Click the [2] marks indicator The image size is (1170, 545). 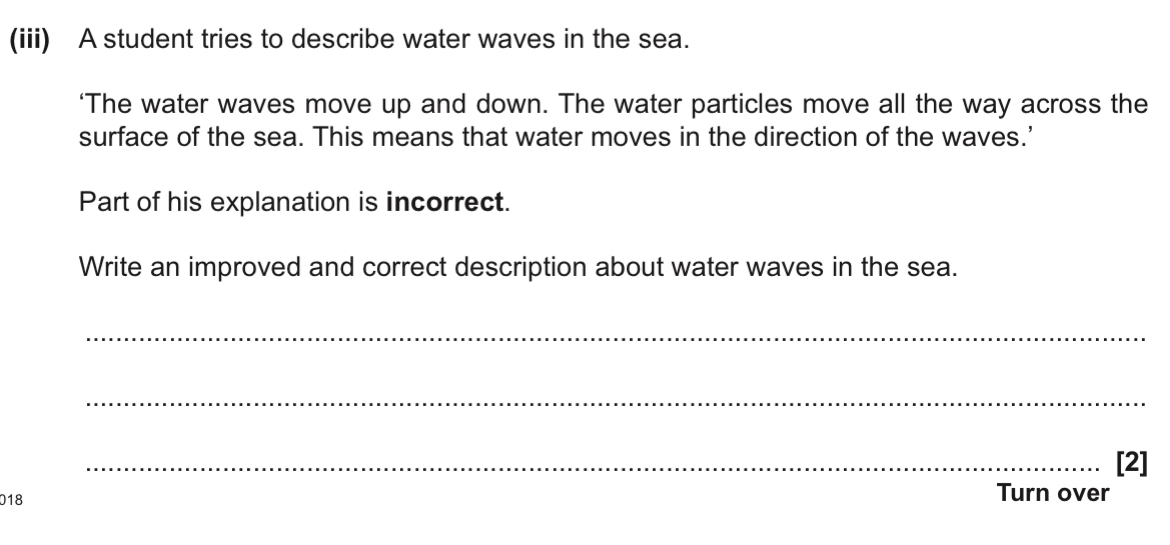pyautogui.click(x=1131, y=463)
